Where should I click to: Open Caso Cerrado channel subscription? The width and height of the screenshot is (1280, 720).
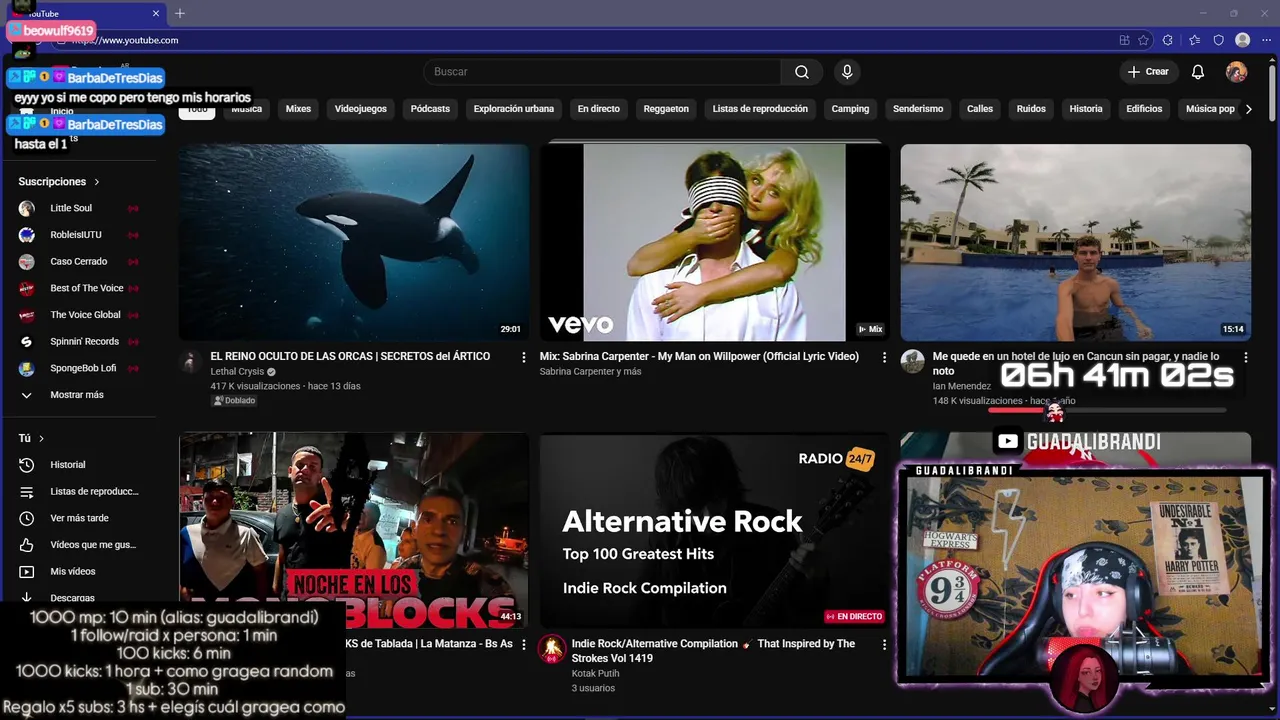pos(79,262)
